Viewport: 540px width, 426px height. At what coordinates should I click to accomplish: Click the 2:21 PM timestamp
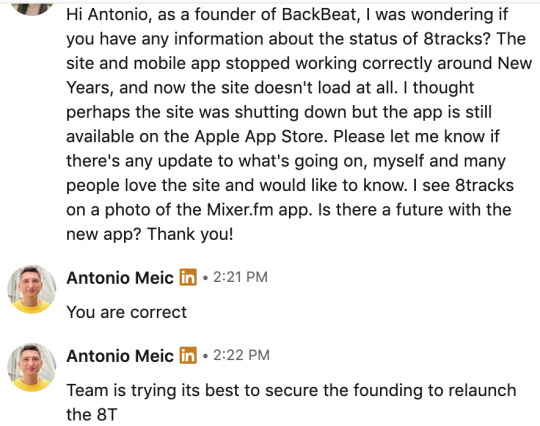click(x=240, y=277)
